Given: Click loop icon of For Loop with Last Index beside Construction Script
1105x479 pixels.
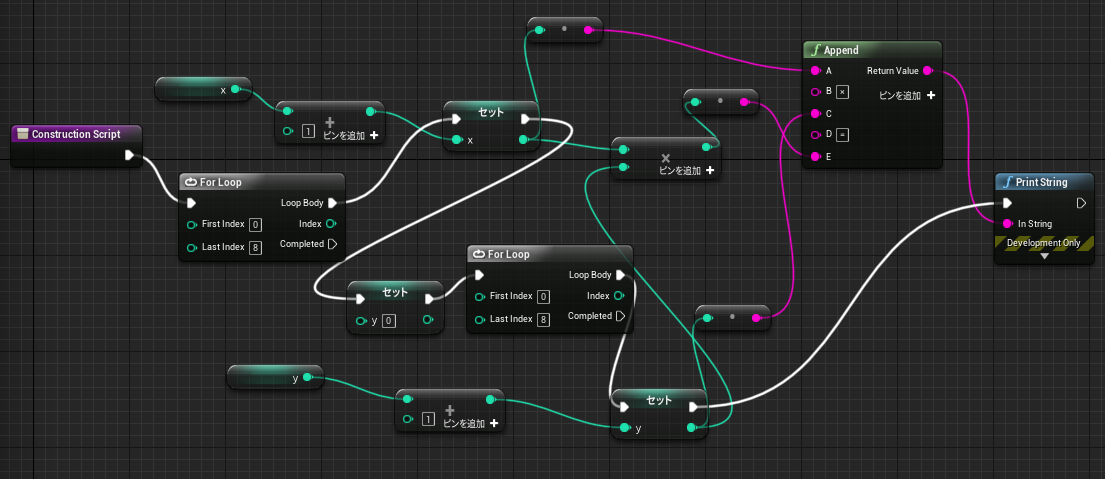Looking at the screenshot, I should tap(190, 182).
